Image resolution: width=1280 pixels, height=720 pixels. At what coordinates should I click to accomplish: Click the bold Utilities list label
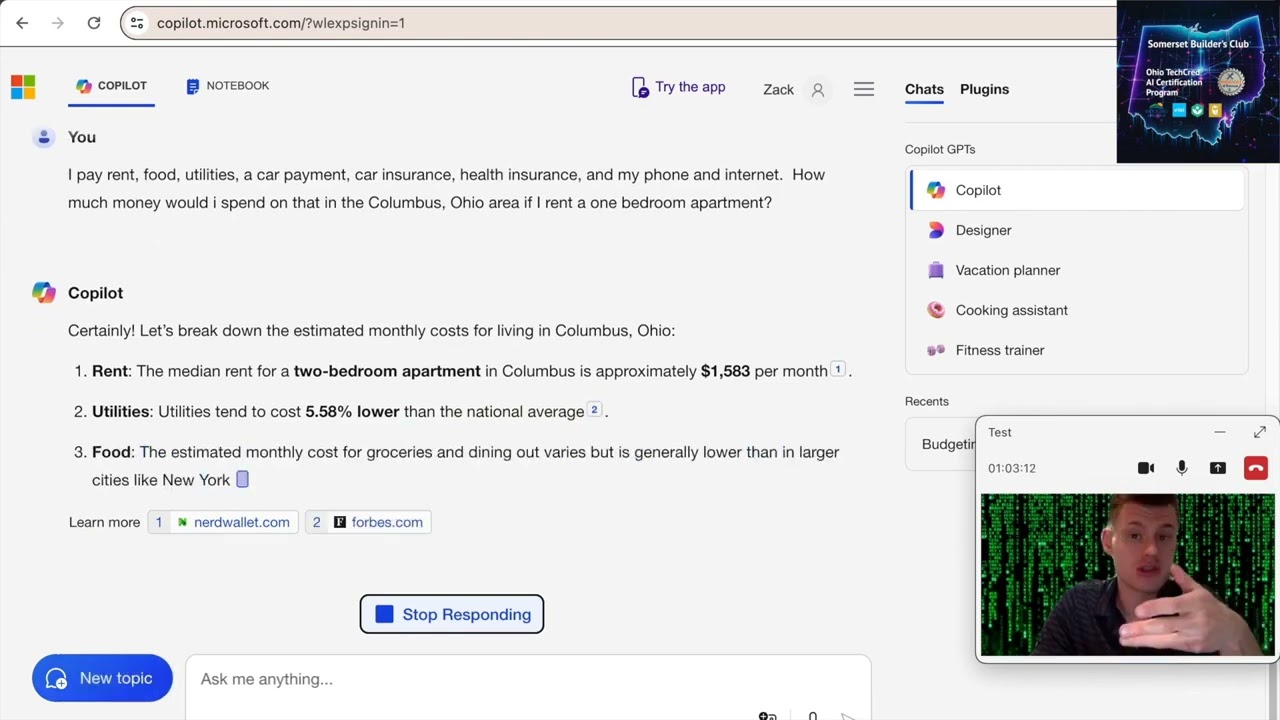click(120, 411)
